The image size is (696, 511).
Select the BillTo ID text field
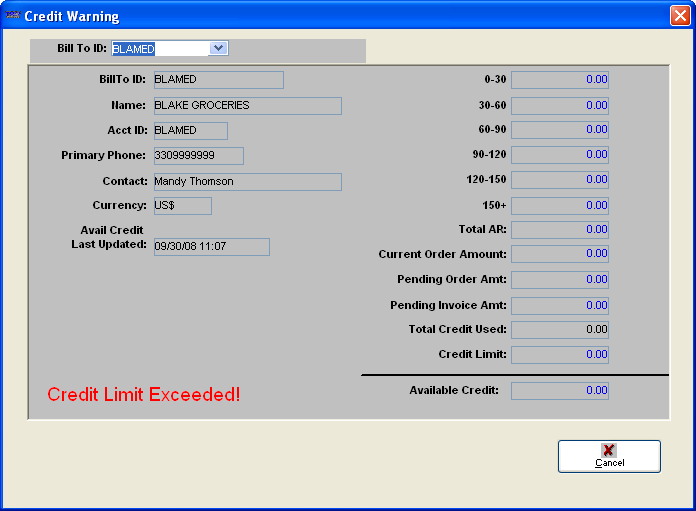217,80
